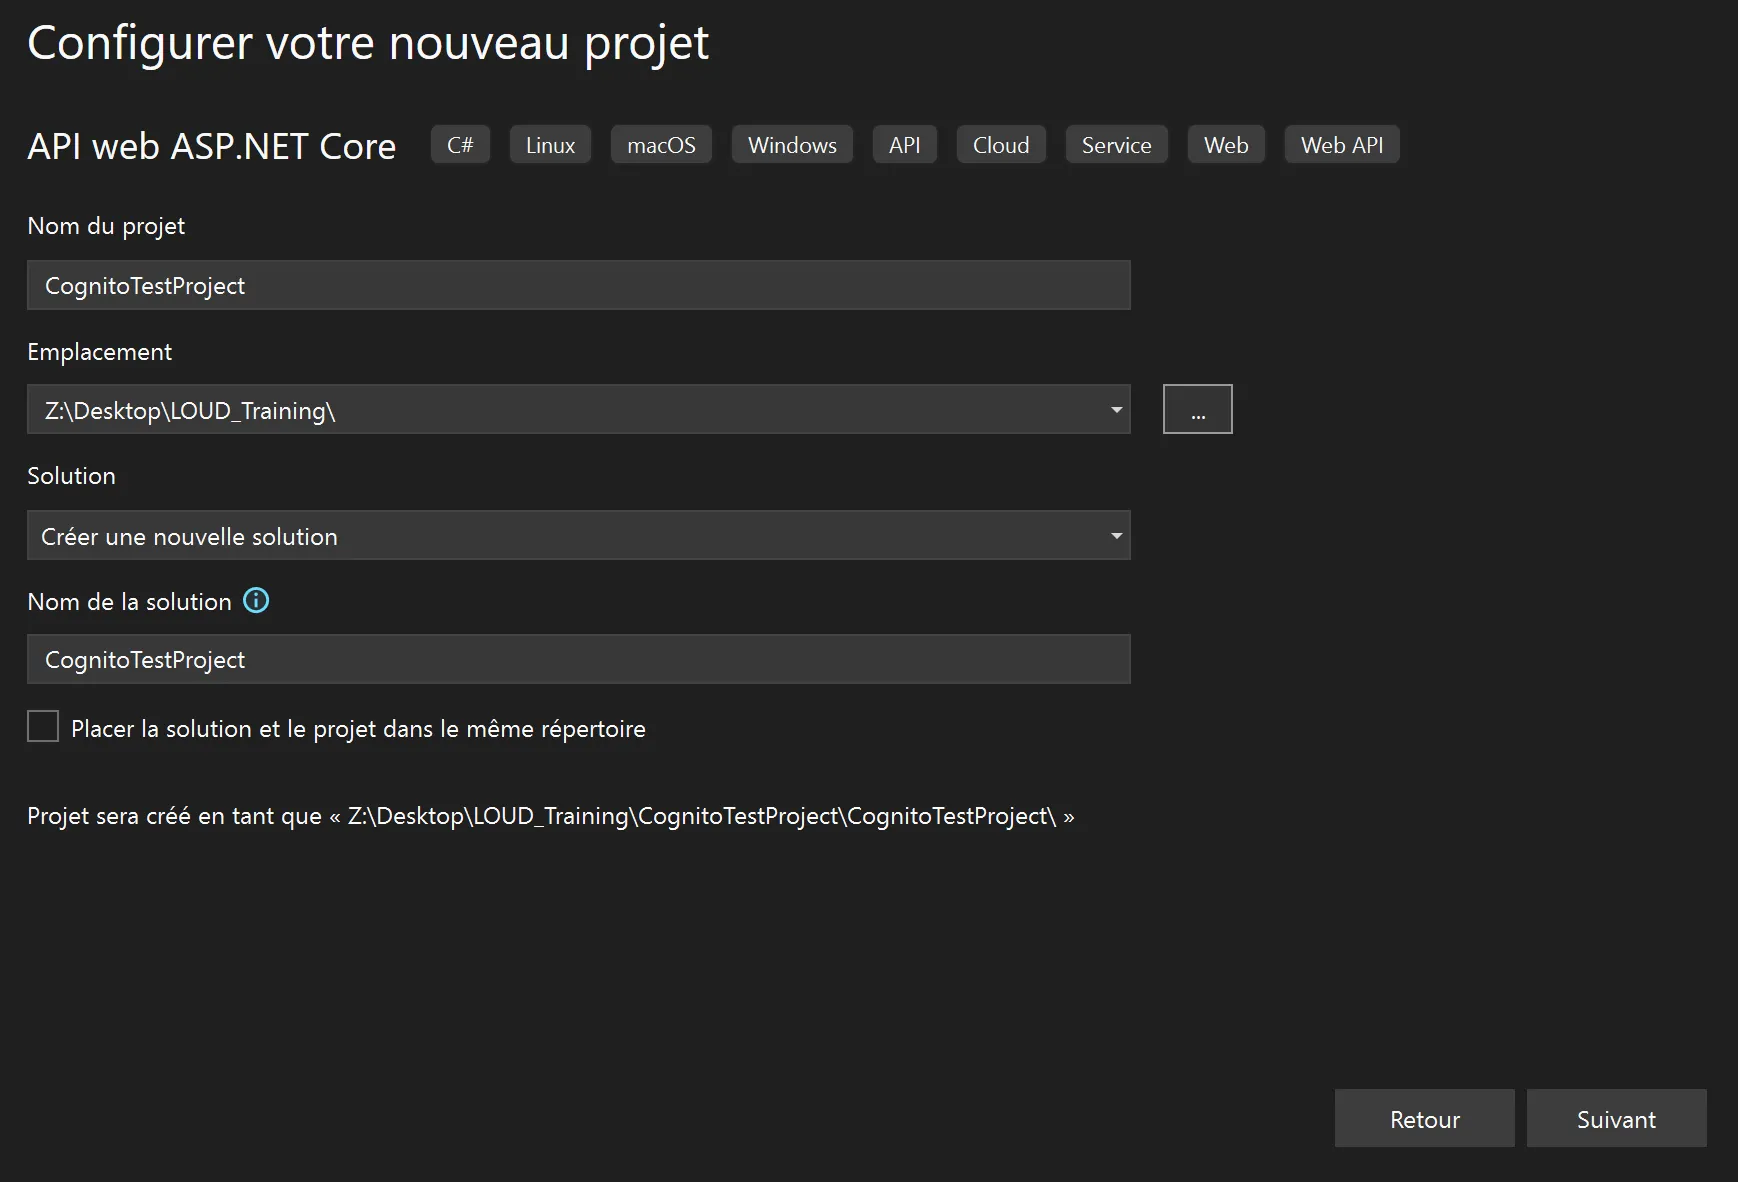The width and height of the screenshot is (1738, 1182).
Task: Click the Windows platform tag
Action: click(792, 145)
